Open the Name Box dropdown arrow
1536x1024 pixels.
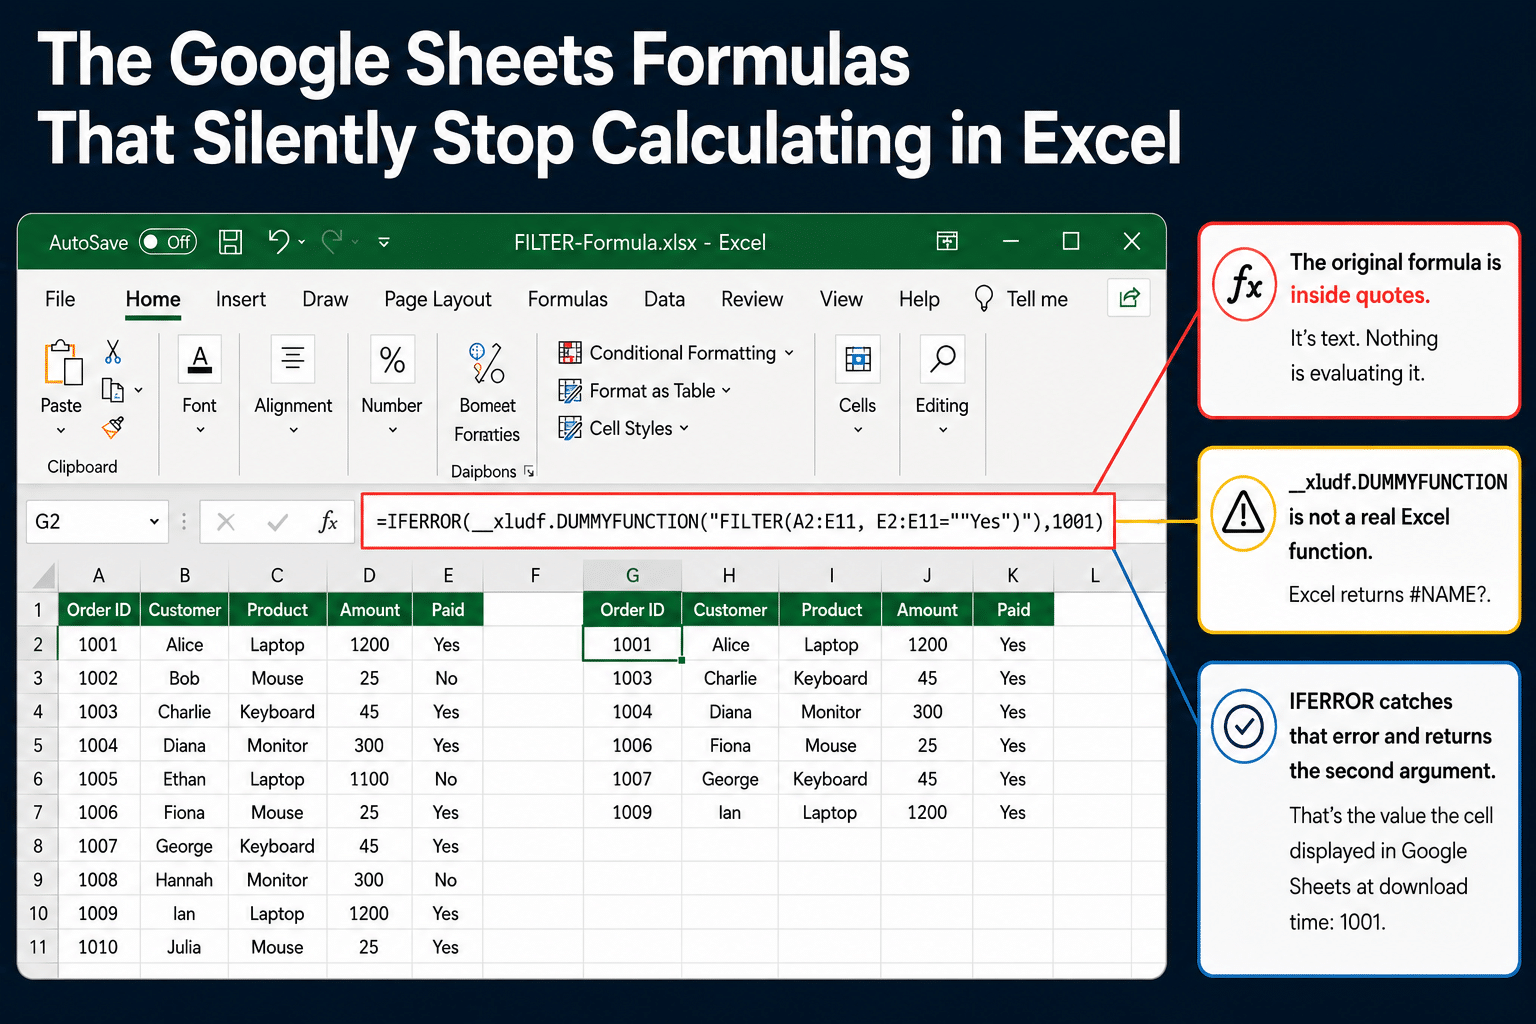click(x=154, y=521)
